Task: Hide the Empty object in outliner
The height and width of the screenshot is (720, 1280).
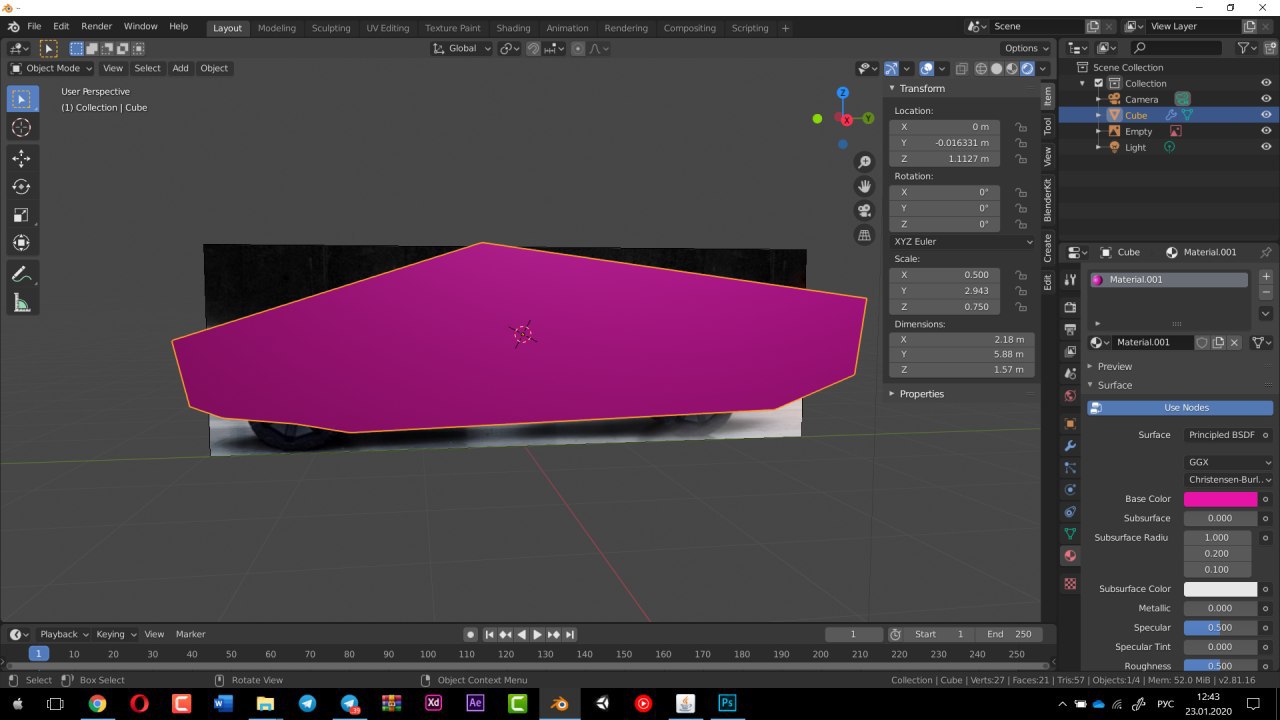Action: (1266, 131)
